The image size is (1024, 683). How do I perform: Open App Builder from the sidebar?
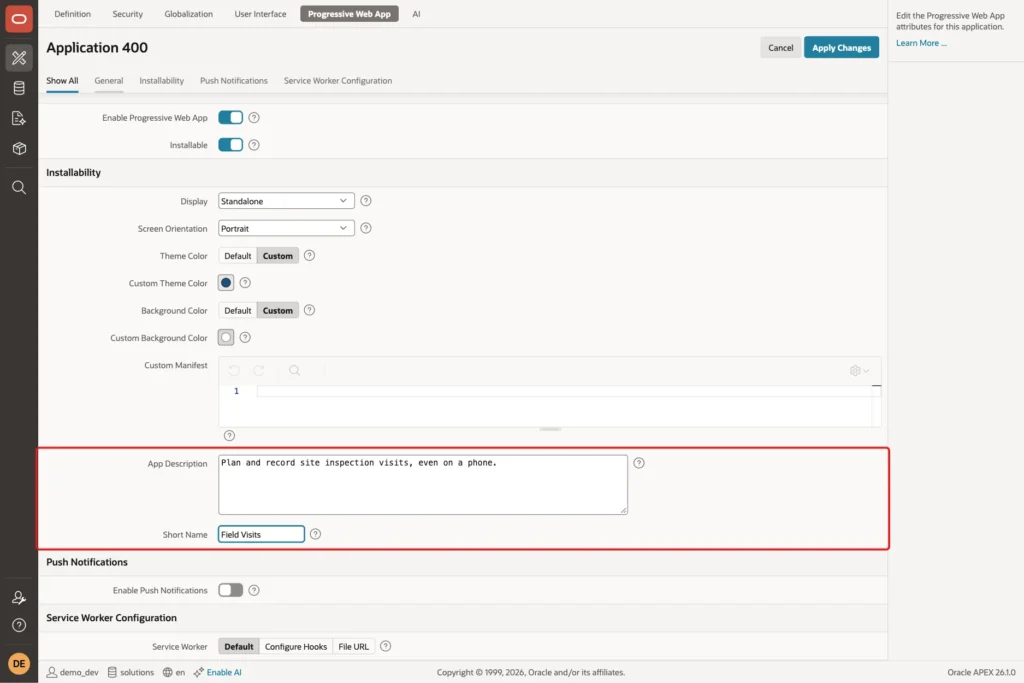click(19, 58)
